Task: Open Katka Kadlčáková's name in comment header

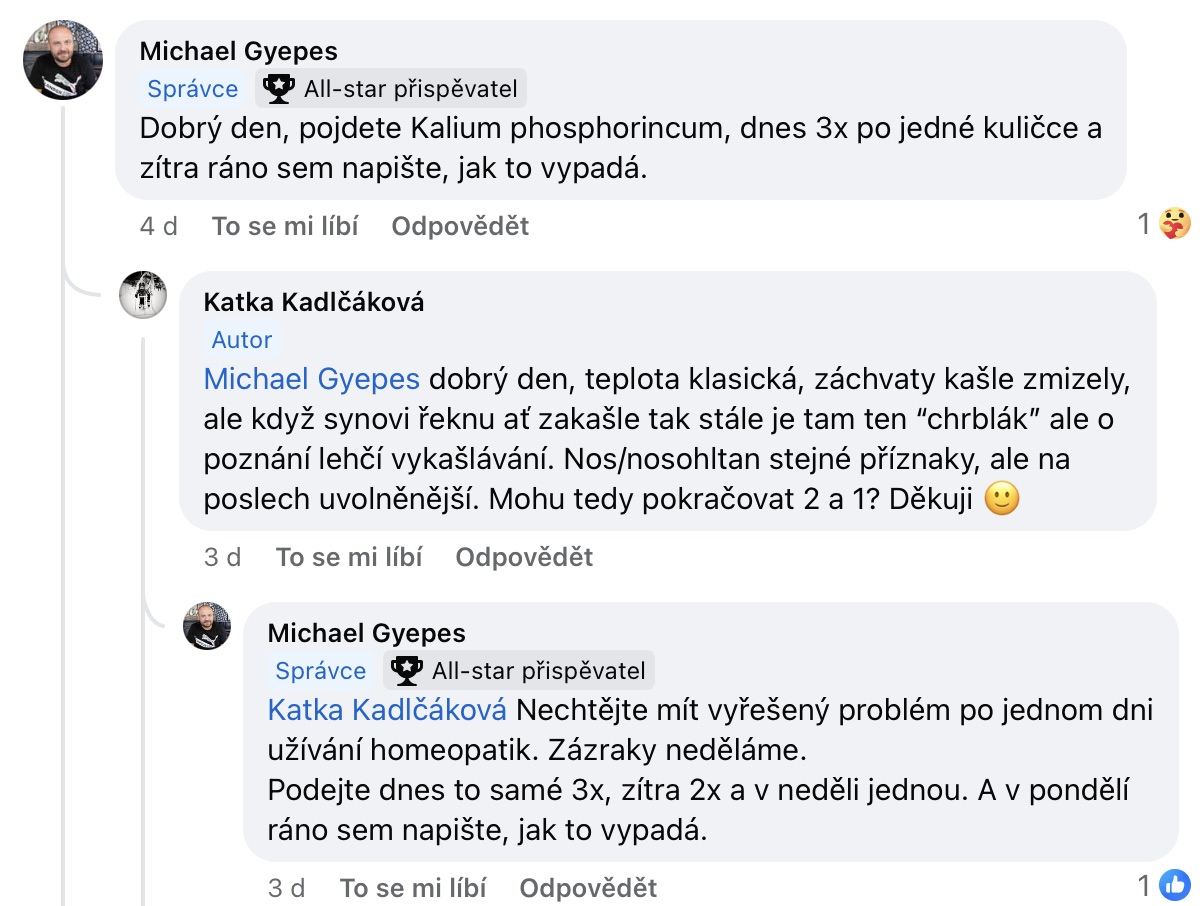Action: pyautogui.click(x=313, y=303)
